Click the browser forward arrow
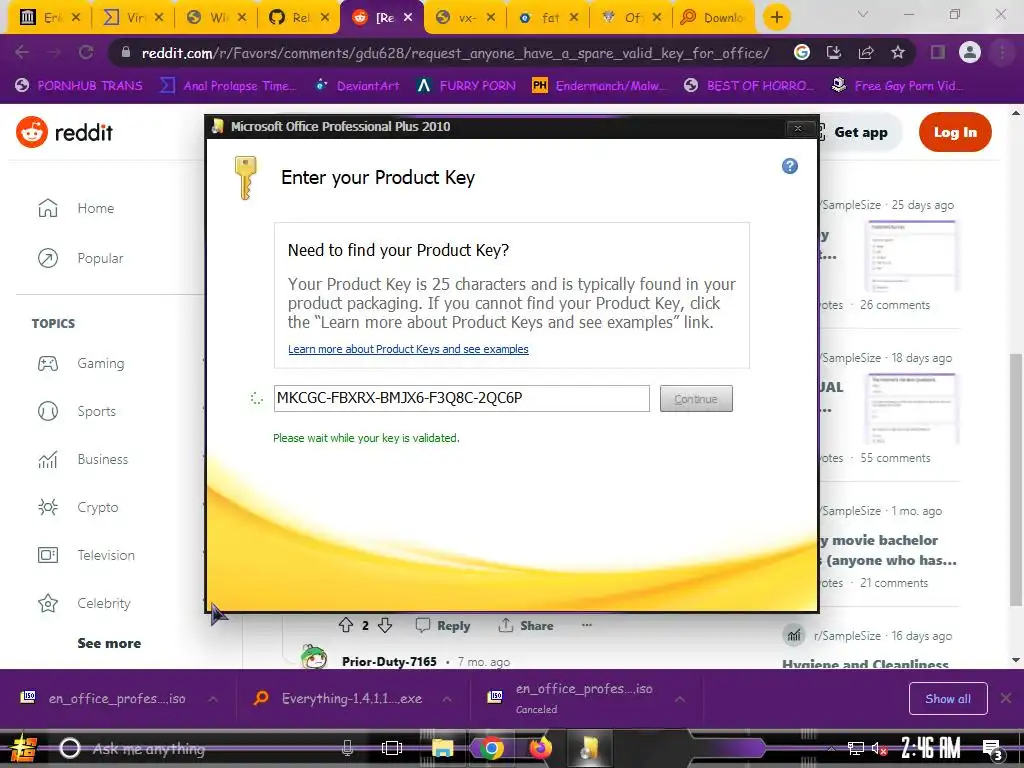This screenshot has height=768, width=1024. (x=54, y=52)
